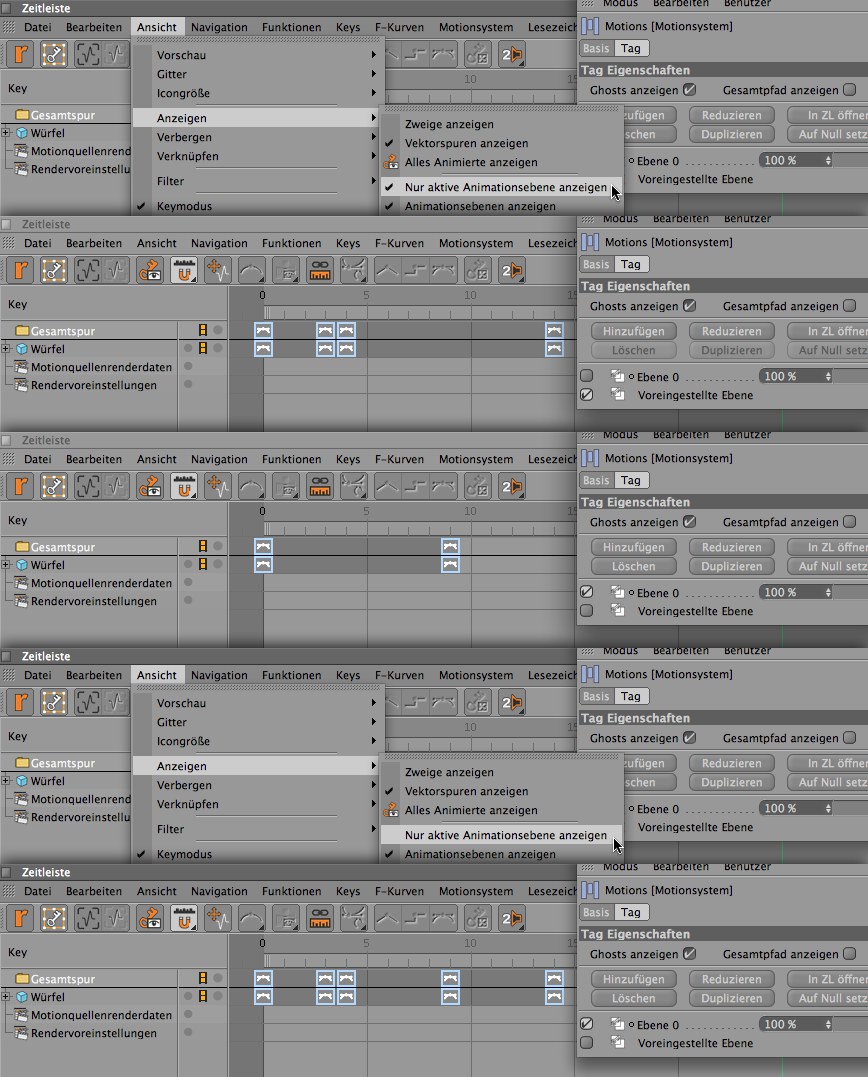Click link-view orange arrow icon in second panel

150,271
